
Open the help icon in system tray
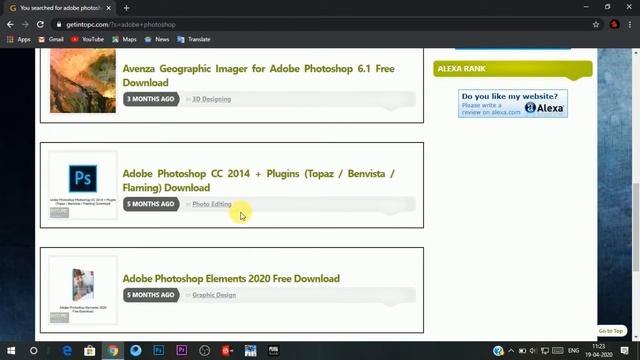498,351
